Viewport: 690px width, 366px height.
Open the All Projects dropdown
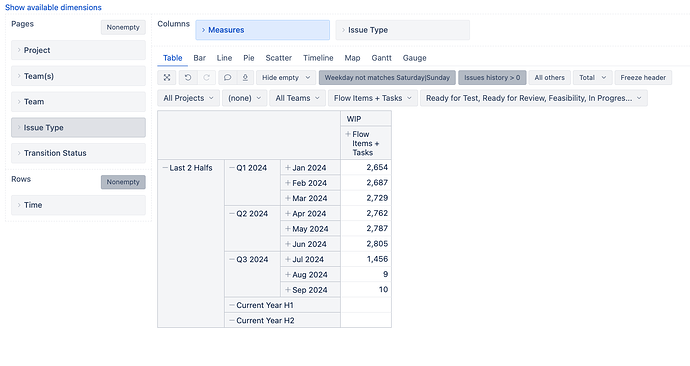(x=188, y=98)
